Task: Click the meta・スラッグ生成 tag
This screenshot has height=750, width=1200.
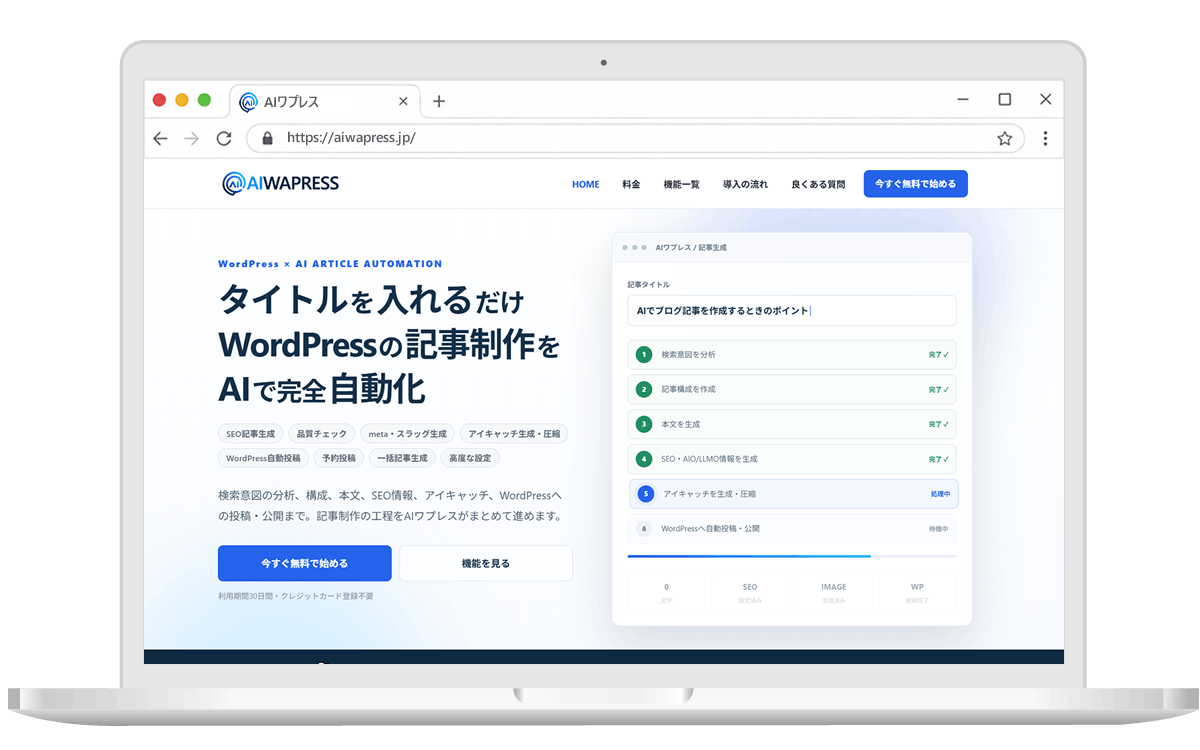Action: pyautogui.click(x=408, y=434)
